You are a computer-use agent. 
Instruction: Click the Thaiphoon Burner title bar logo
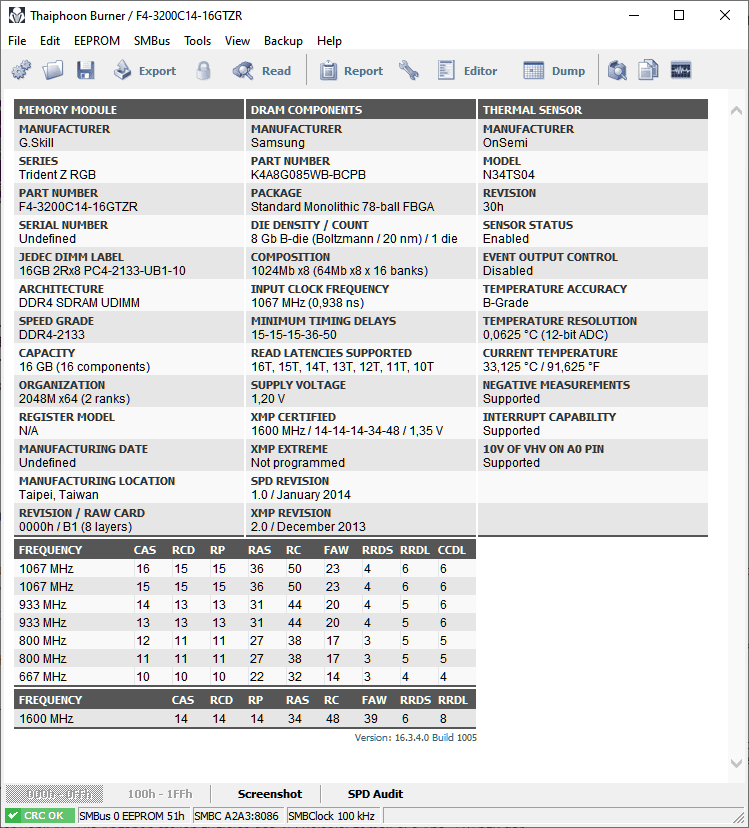16,15
